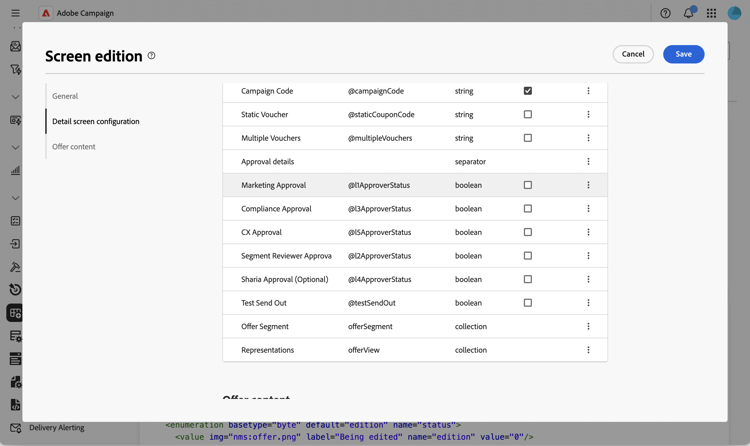This screenshot has height=446, width=750.
Task: Select the @staticCouponCode attribute text
Action: (x=381, y=114)
